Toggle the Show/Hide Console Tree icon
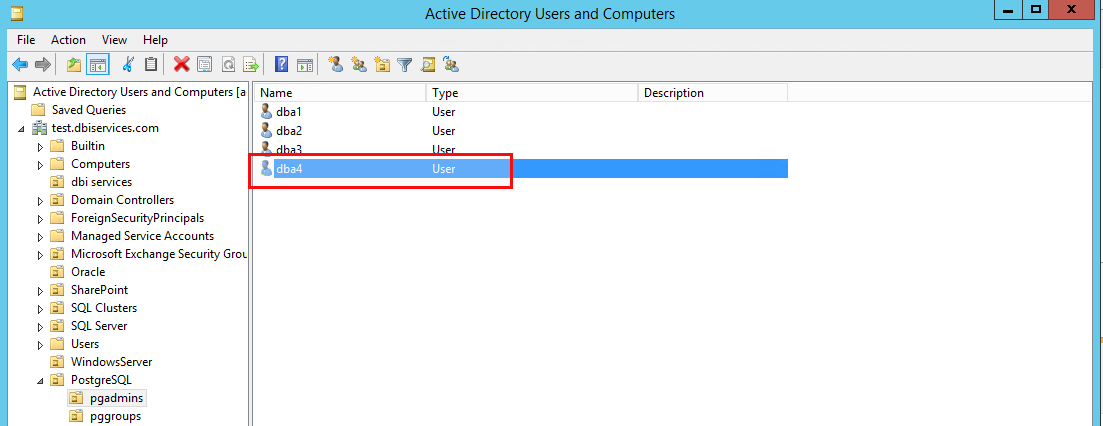 click(97, 65)
